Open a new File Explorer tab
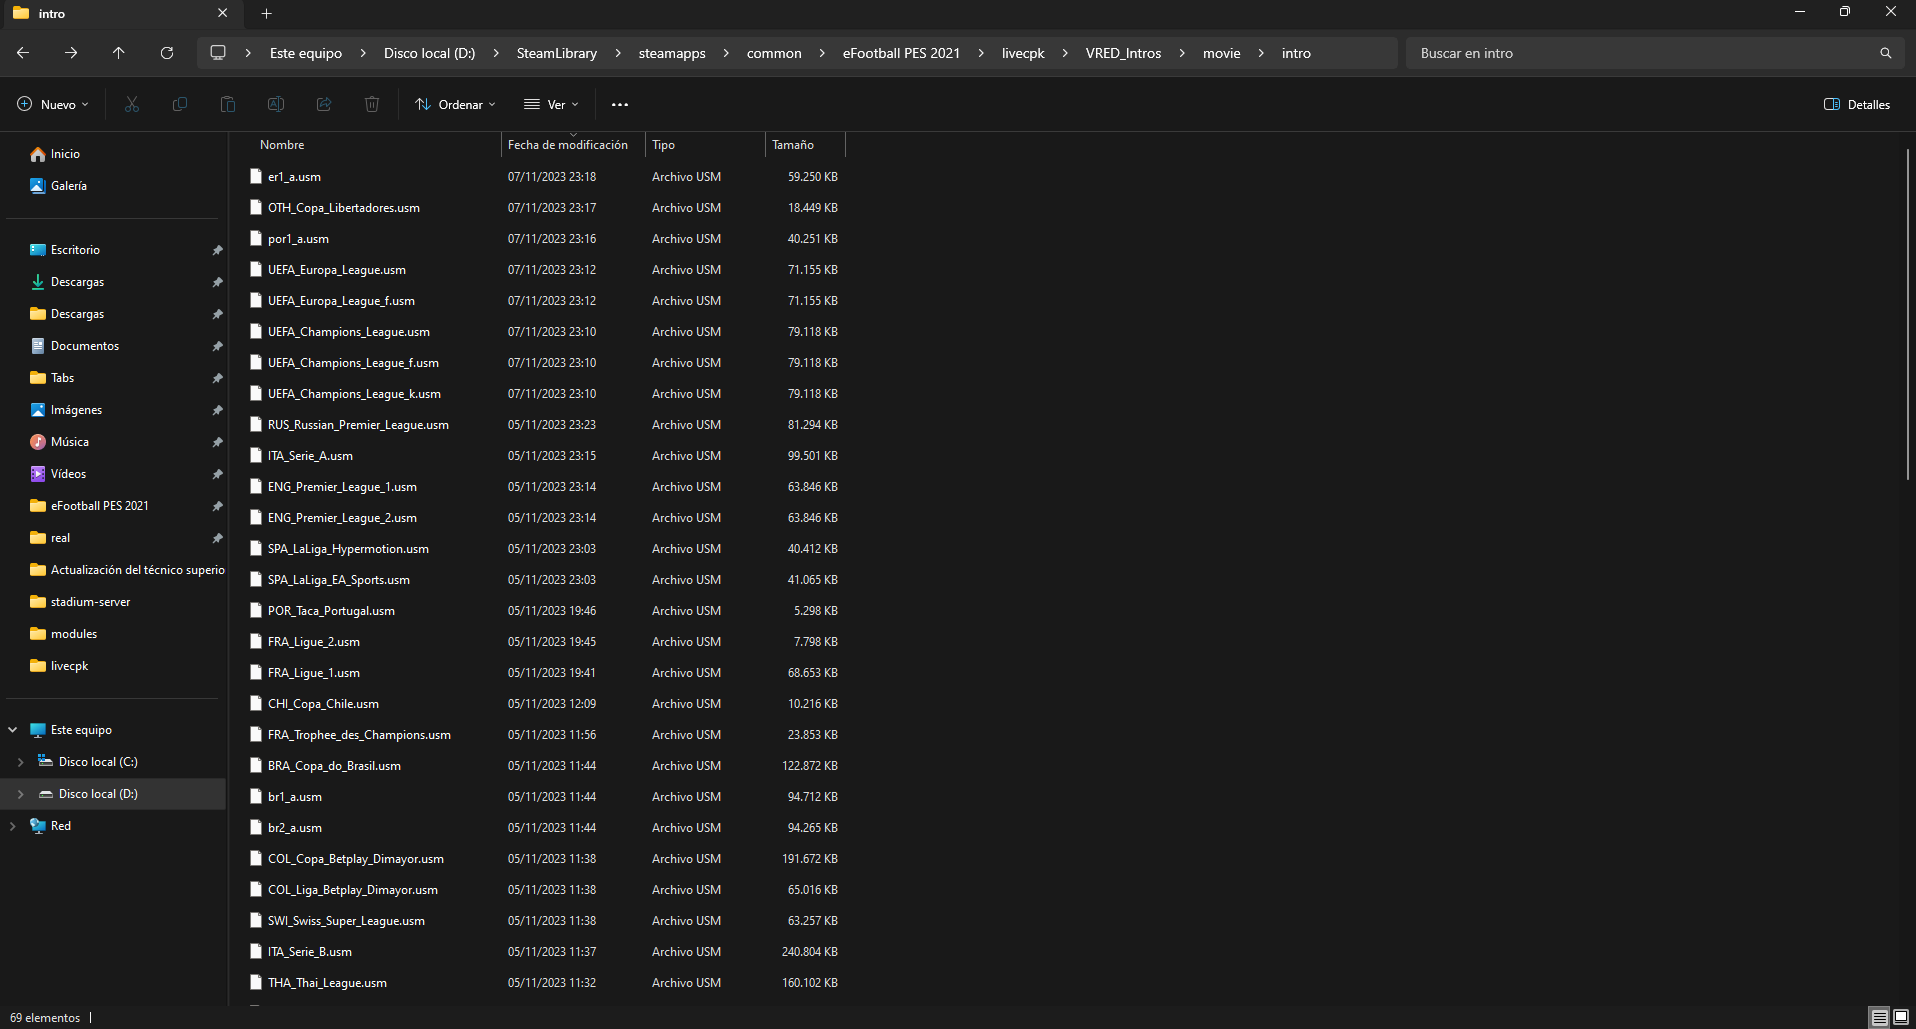The image size is (1916, 1029). point(267,13)
